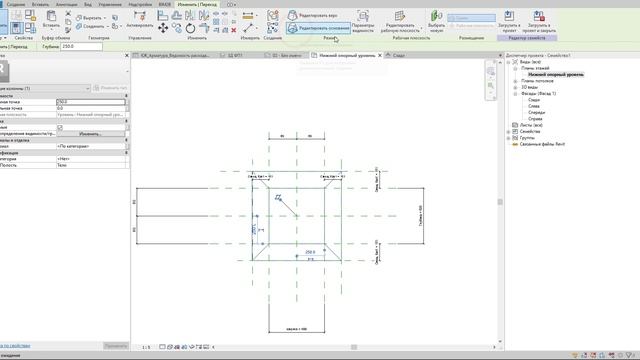Select the Trim/Extend to corner tool
The image size is (640, 360).
point(204,28)
